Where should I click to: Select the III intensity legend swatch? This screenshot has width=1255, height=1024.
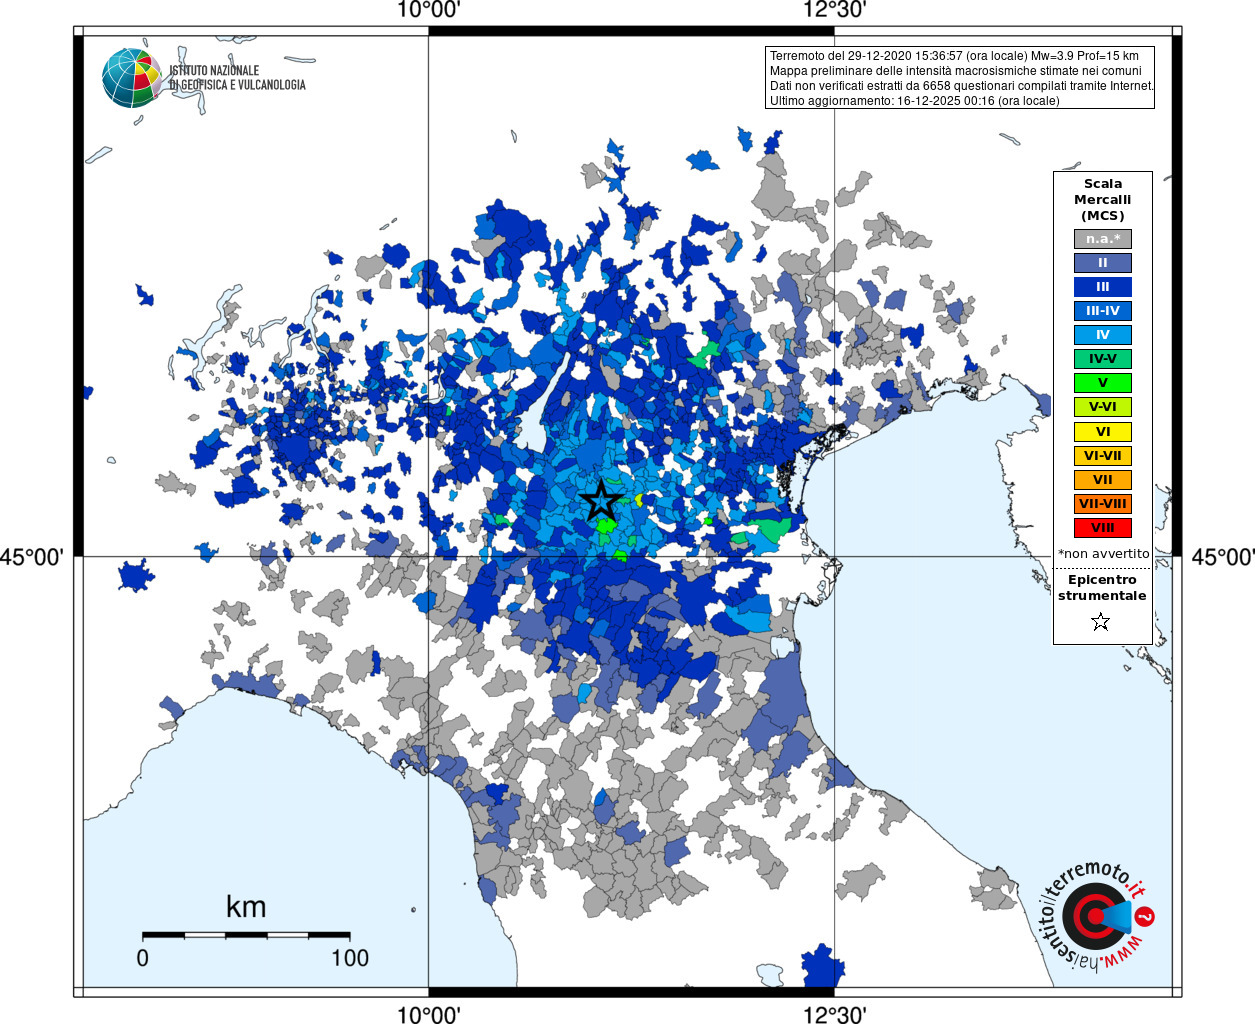1103,287
